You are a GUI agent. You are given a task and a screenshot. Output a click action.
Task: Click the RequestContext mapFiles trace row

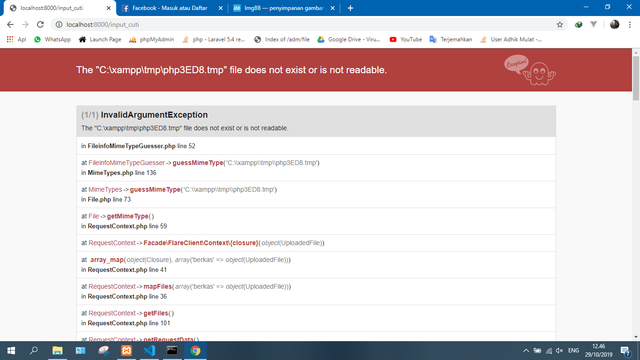pyautogui.click(x=316, y=291)
